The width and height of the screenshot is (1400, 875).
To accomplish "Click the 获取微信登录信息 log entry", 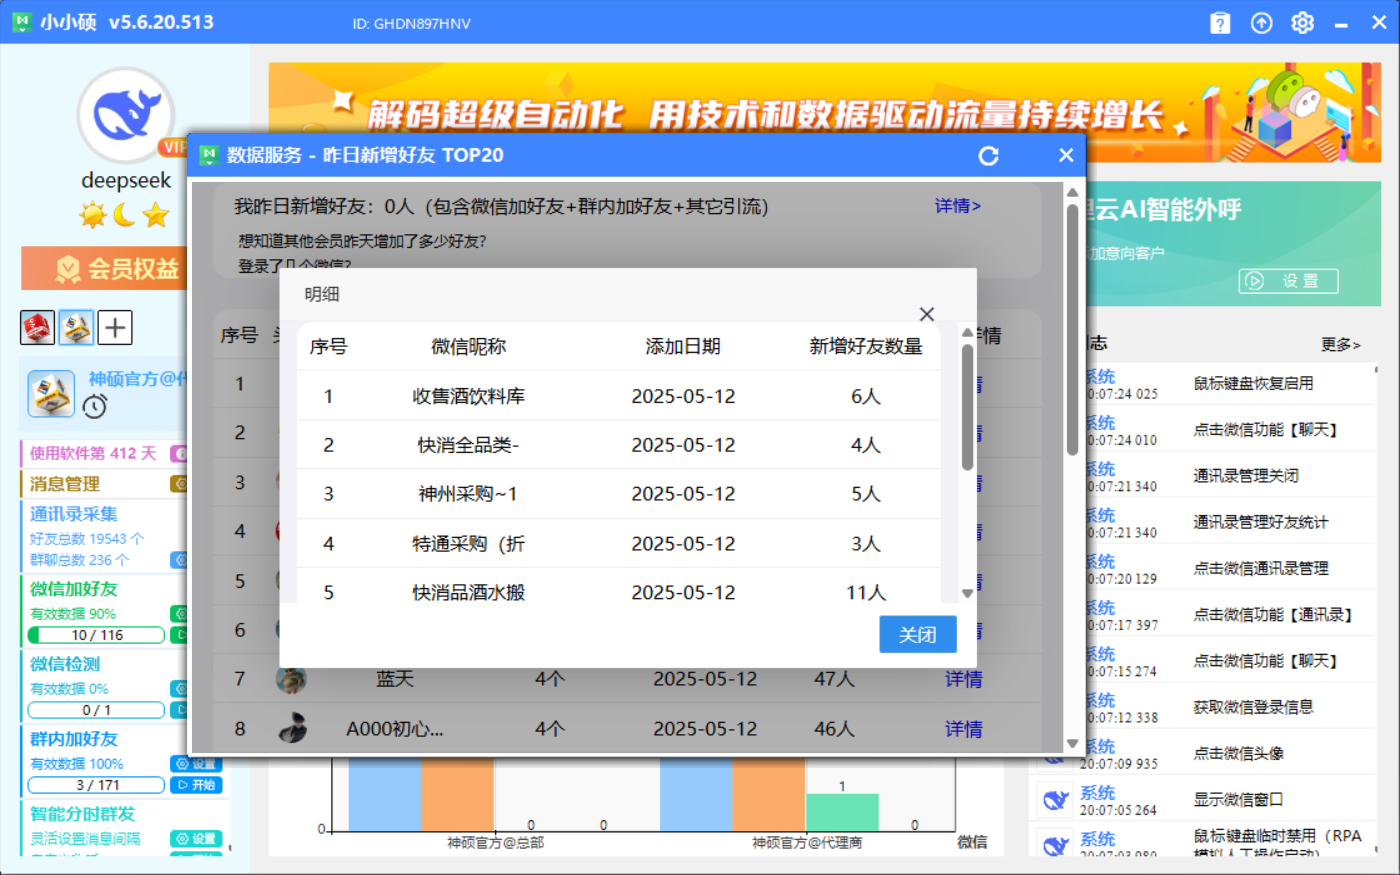I will pyautogui.click(x=1254, y=707).
